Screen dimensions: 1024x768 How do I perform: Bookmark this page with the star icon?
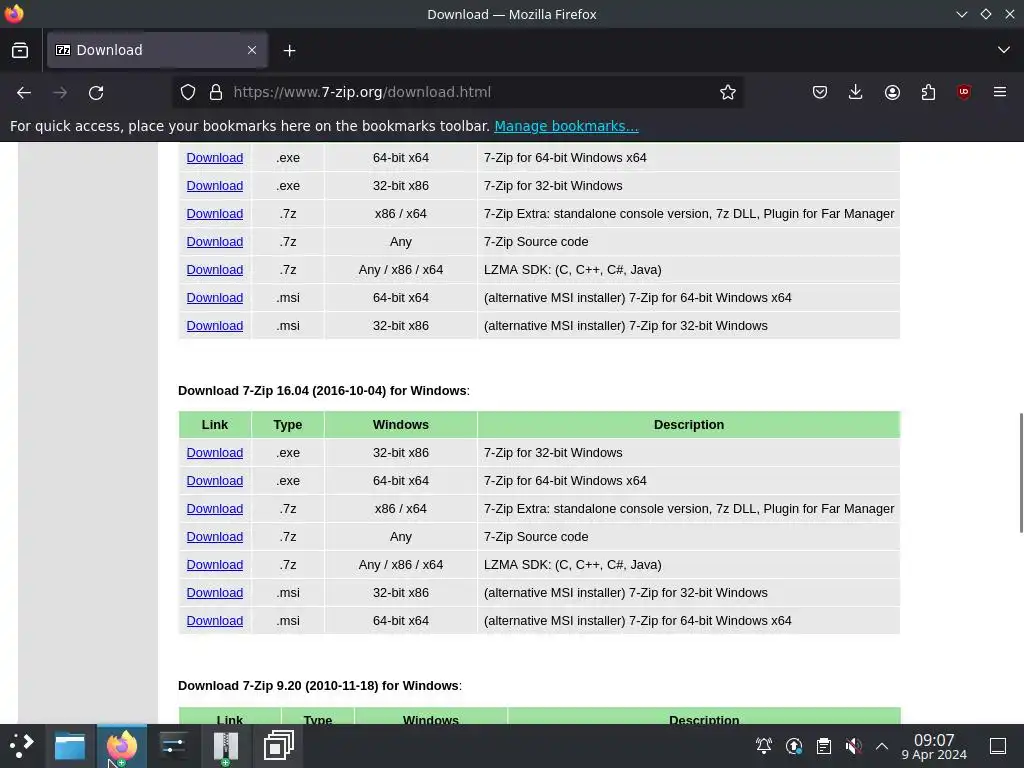[728, 93]
